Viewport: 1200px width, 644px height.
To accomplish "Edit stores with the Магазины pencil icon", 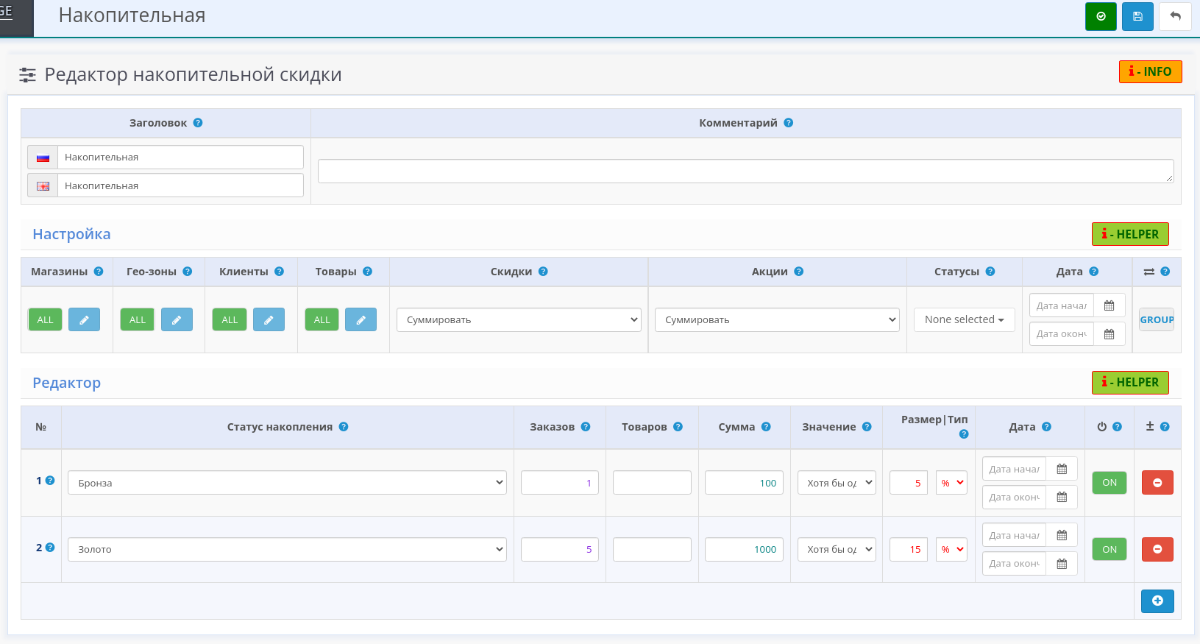I will [84, 319].
